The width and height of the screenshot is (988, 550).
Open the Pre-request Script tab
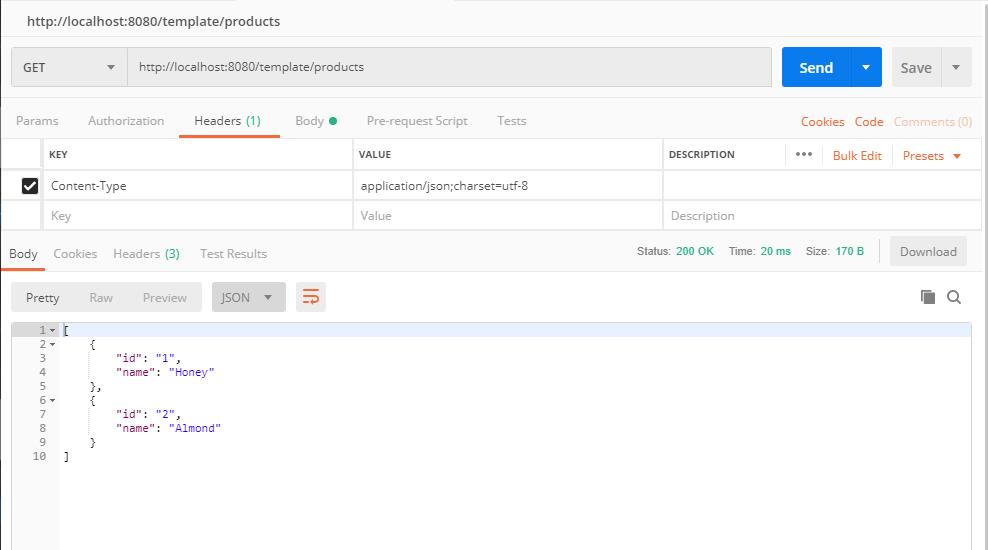417,121
